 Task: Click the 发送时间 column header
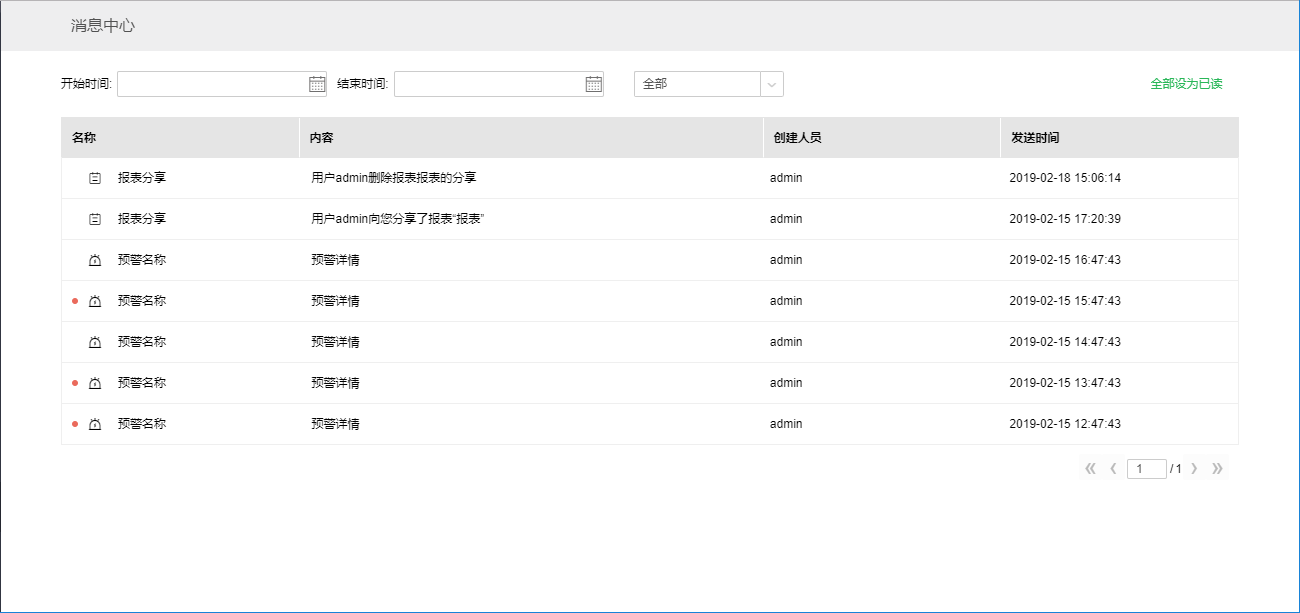pyautogui.click(x=1035, y=138)
